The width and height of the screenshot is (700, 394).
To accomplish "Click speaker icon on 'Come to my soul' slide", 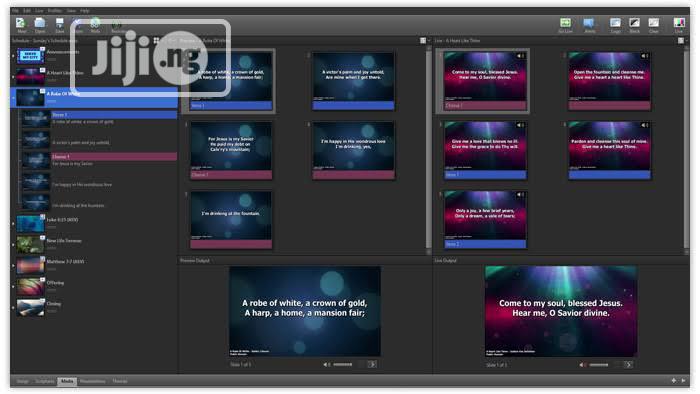I will [520, 56].
